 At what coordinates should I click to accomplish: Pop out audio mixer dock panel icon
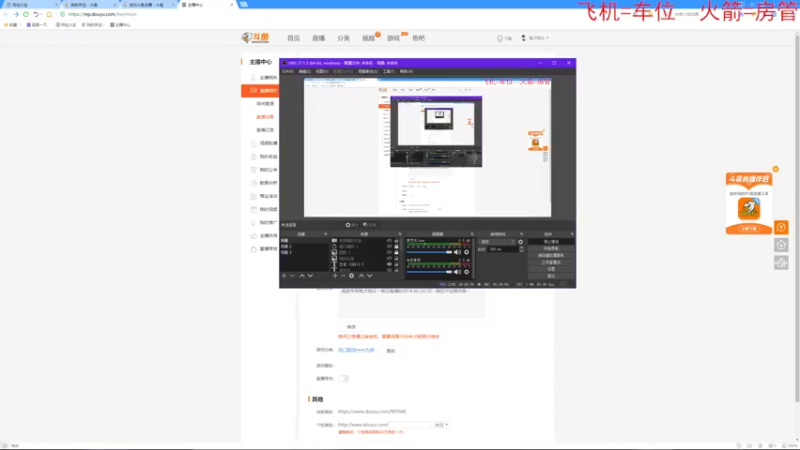tap(472, 234)
